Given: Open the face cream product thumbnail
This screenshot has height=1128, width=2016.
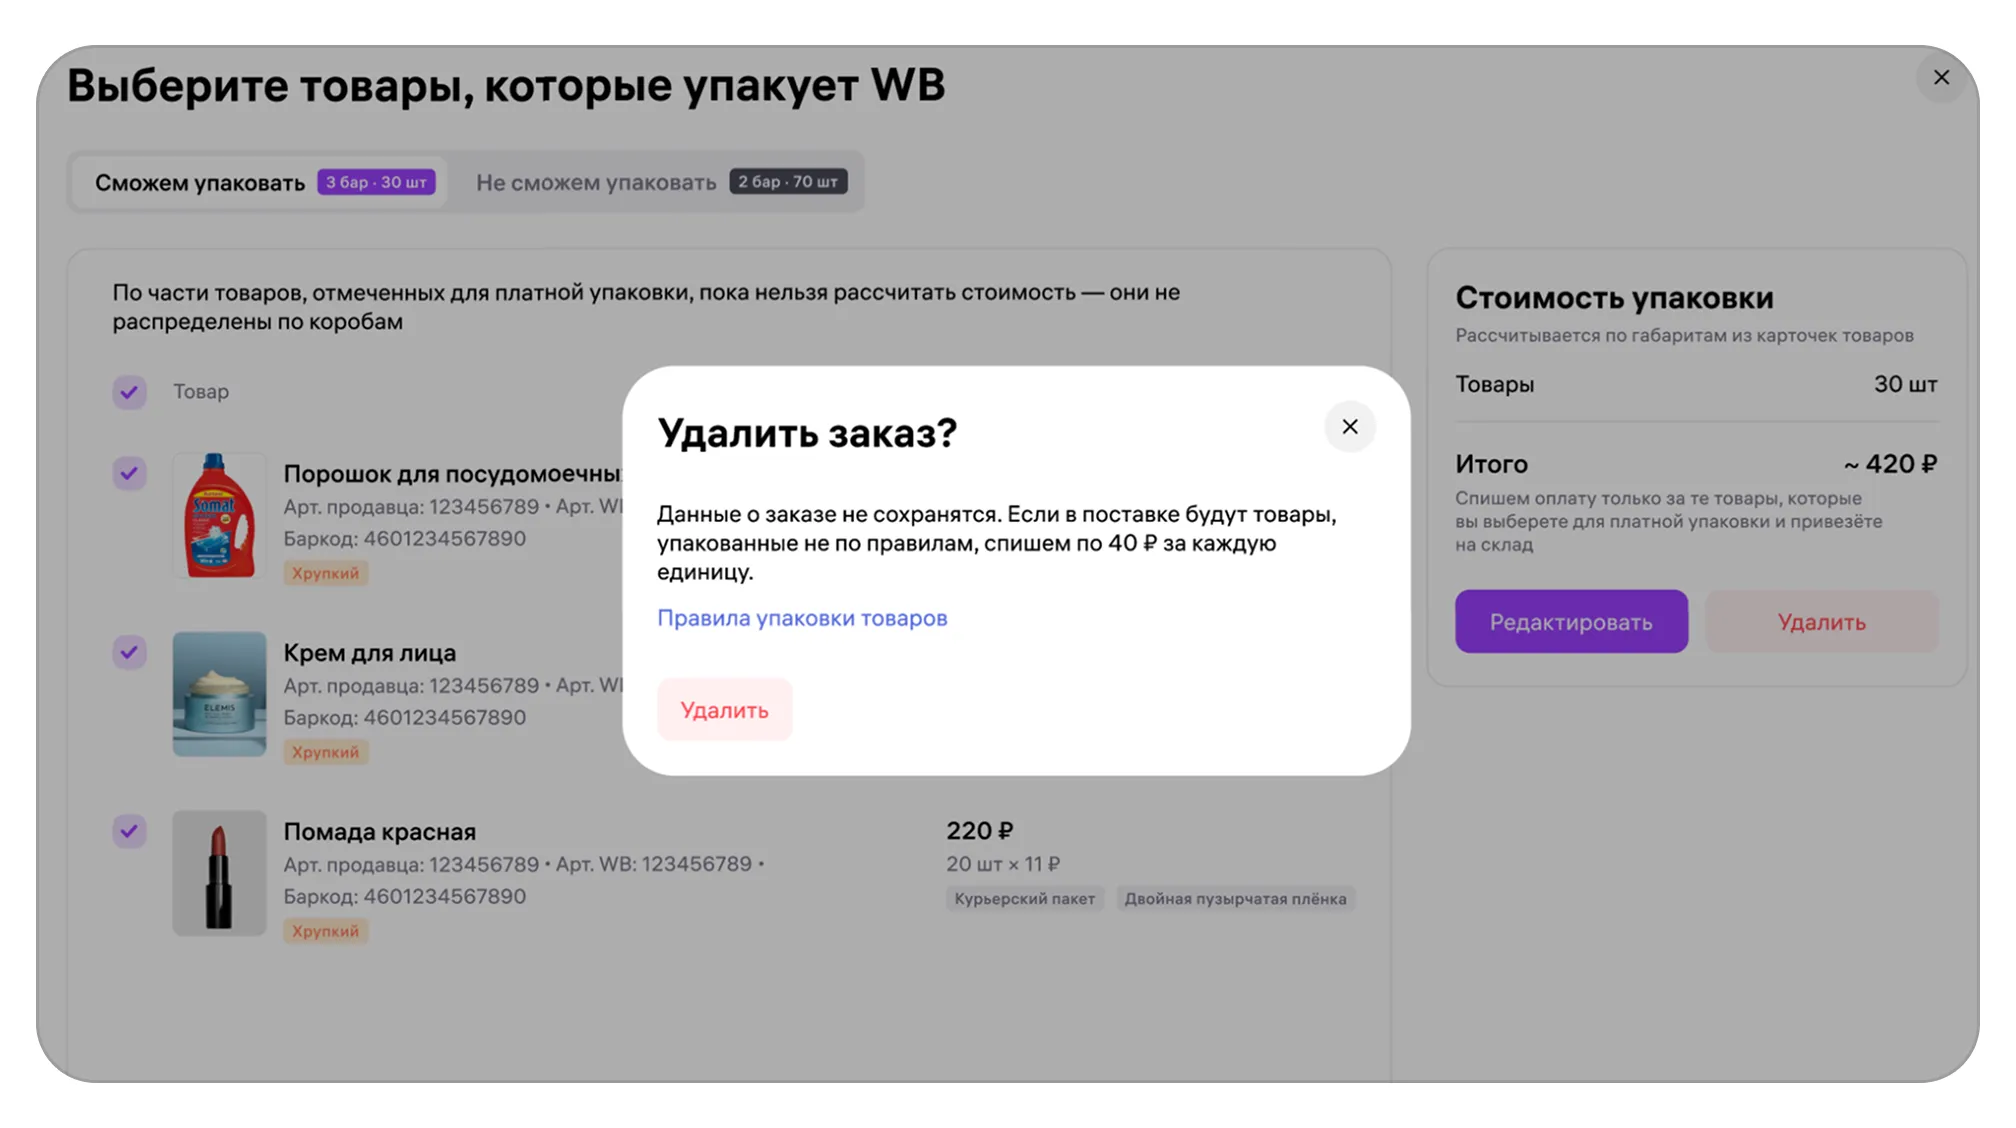Looking at the screenshot, I should (x=219, y=694).
